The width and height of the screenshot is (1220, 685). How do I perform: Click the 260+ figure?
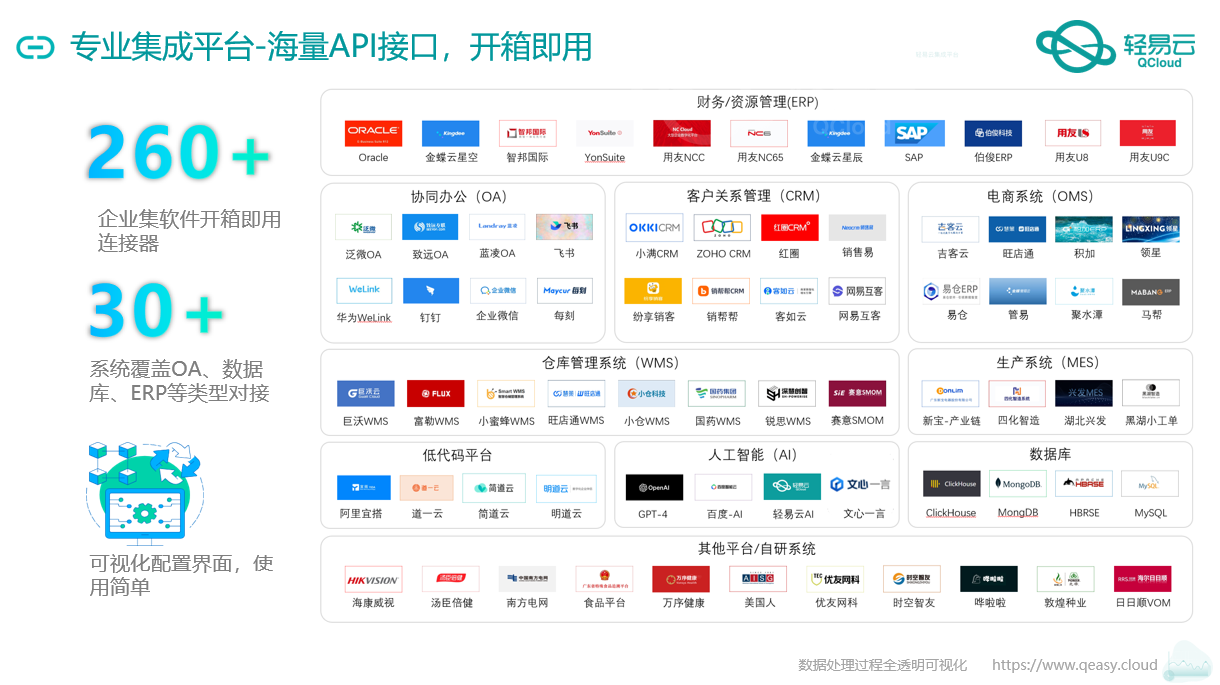point(179,153)
